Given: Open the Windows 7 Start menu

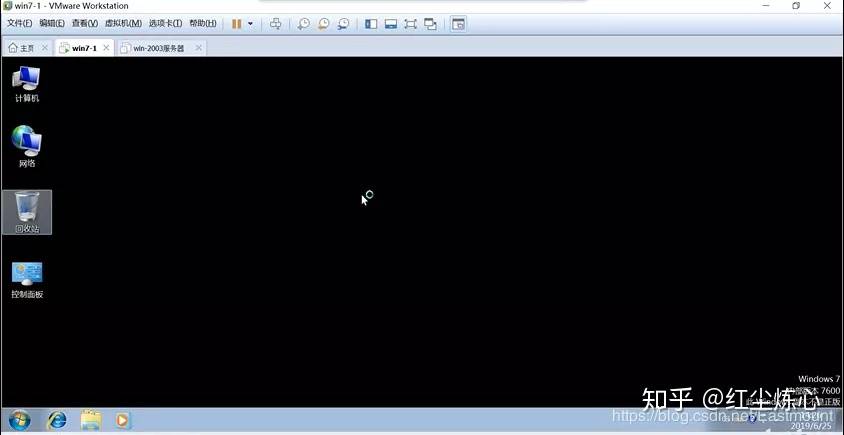Looking at the screenshot, I should click(x=19, y=420).
